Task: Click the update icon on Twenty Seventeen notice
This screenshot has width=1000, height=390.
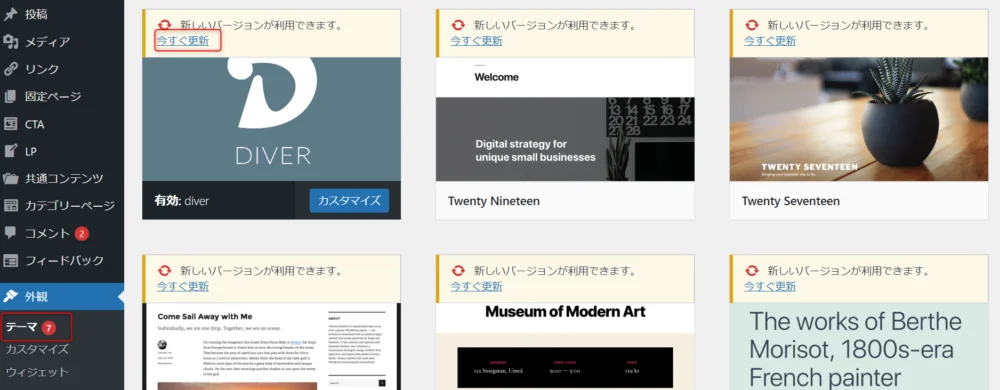Action: (751, 25)
